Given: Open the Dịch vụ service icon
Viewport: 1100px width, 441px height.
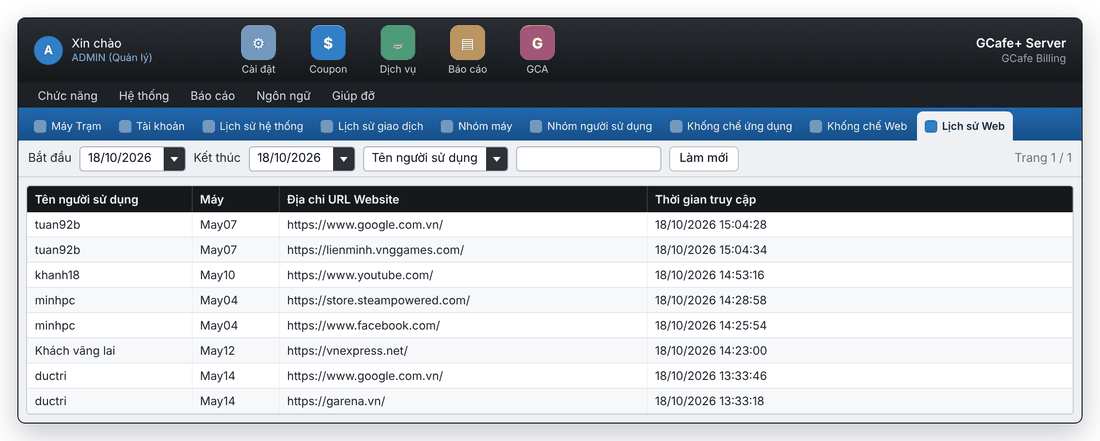Looking at the screenshot, I should (x=398, y=43).
